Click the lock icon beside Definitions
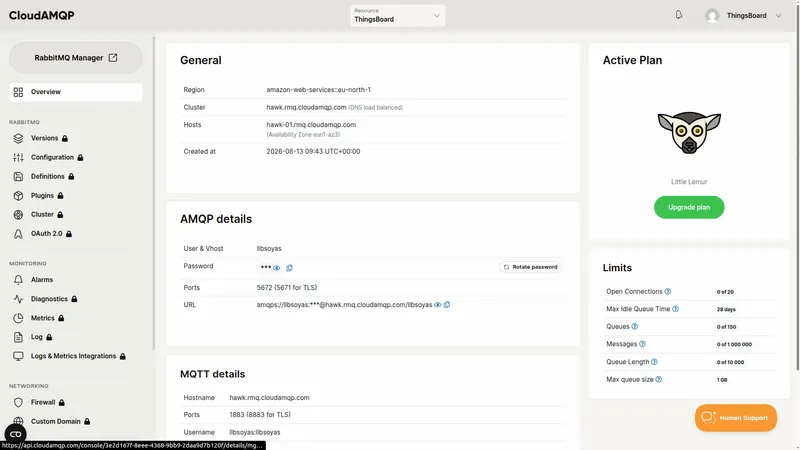Image resolution: width=800 pixels, height=450 pixels. [x=71, y=177]
